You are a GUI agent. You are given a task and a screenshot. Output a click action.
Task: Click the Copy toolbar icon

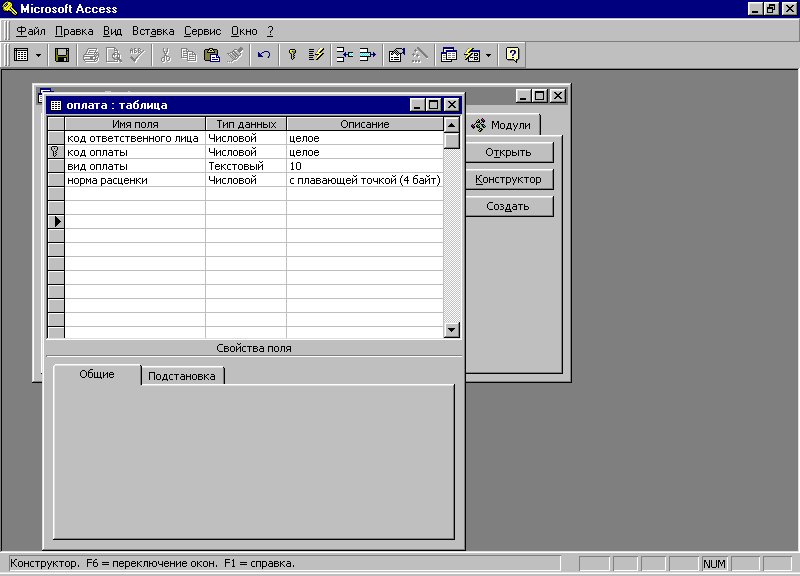(188, 55)
